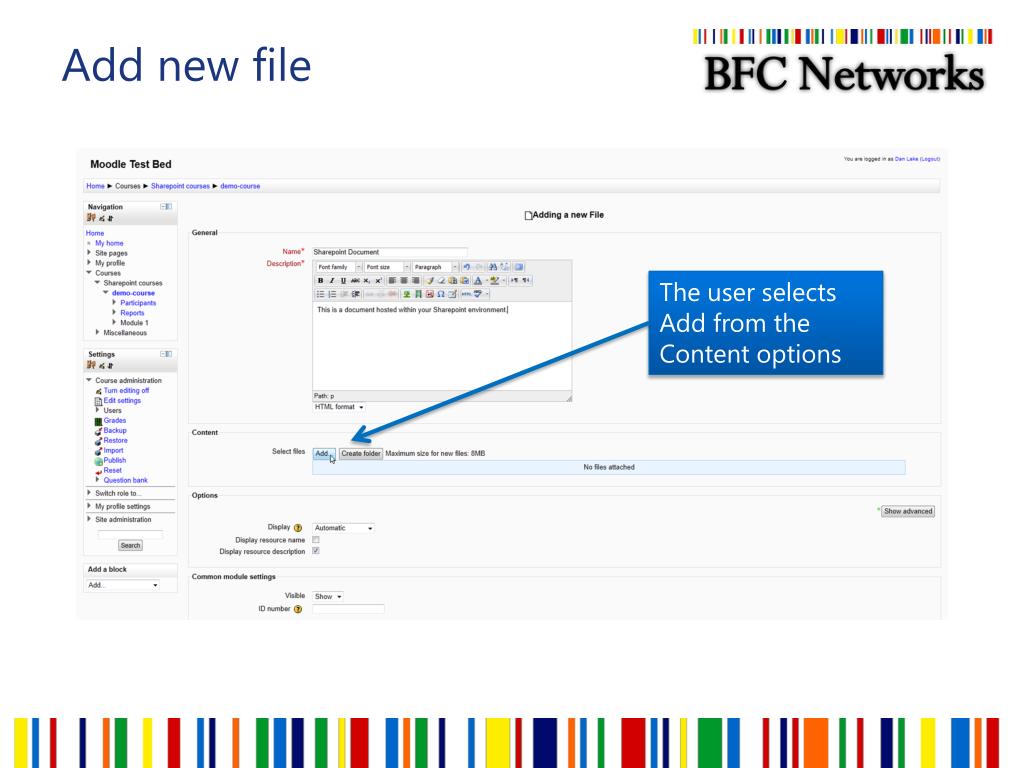
Task: Open My home in Navigation
Action: [x=109, y=243]
